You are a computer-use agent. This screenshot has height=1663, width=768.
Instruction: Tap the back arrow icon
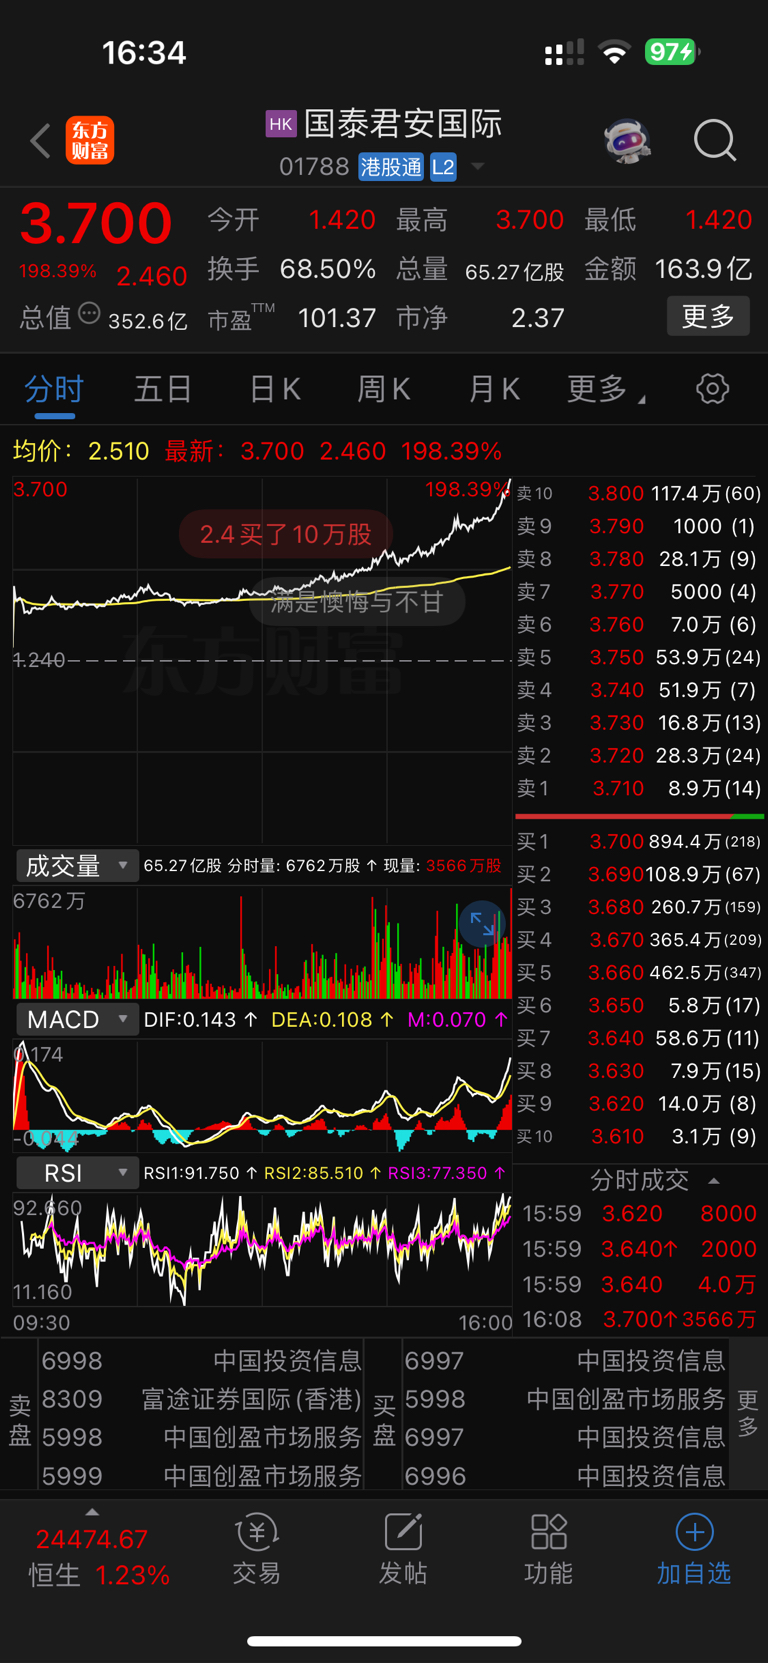tap(40, 141)
